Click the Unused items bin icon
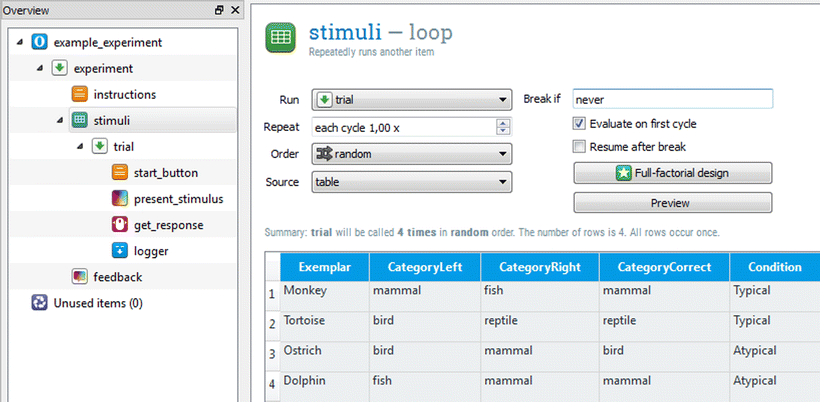This screenshot has height=402, width=820. click(x=39, y=303)
